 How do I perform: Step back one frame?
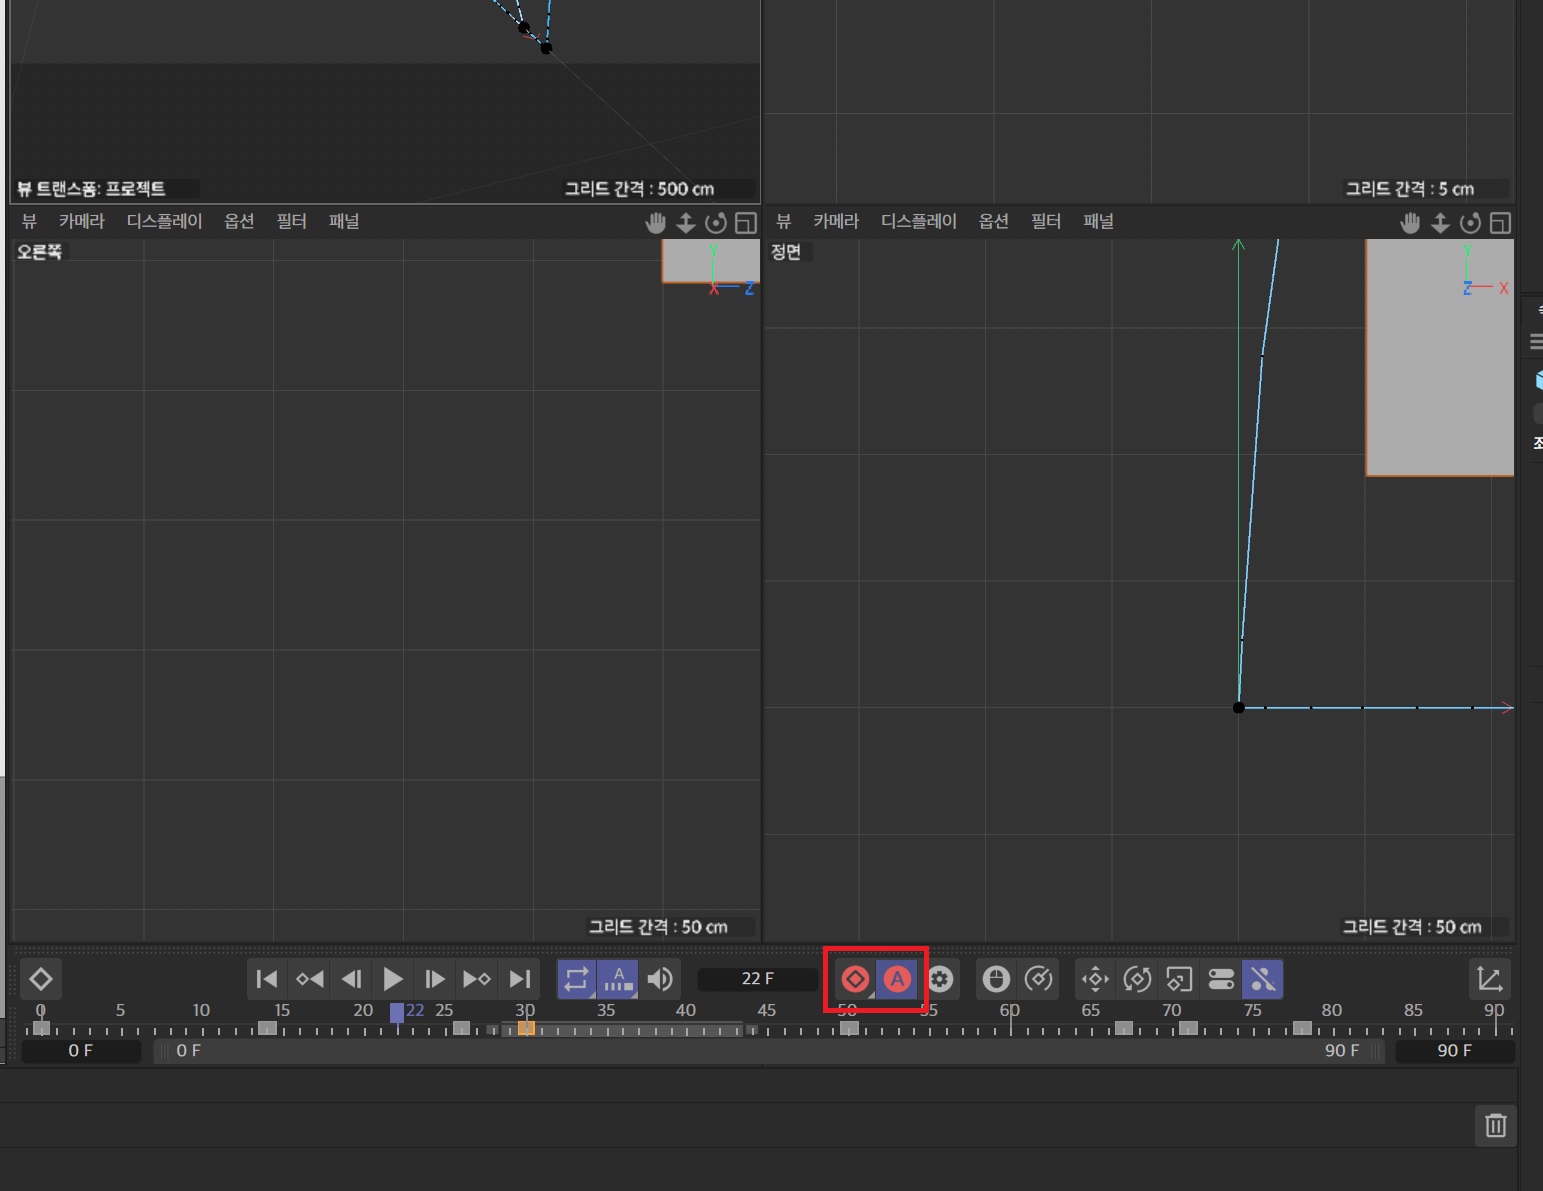pos(351,979)
